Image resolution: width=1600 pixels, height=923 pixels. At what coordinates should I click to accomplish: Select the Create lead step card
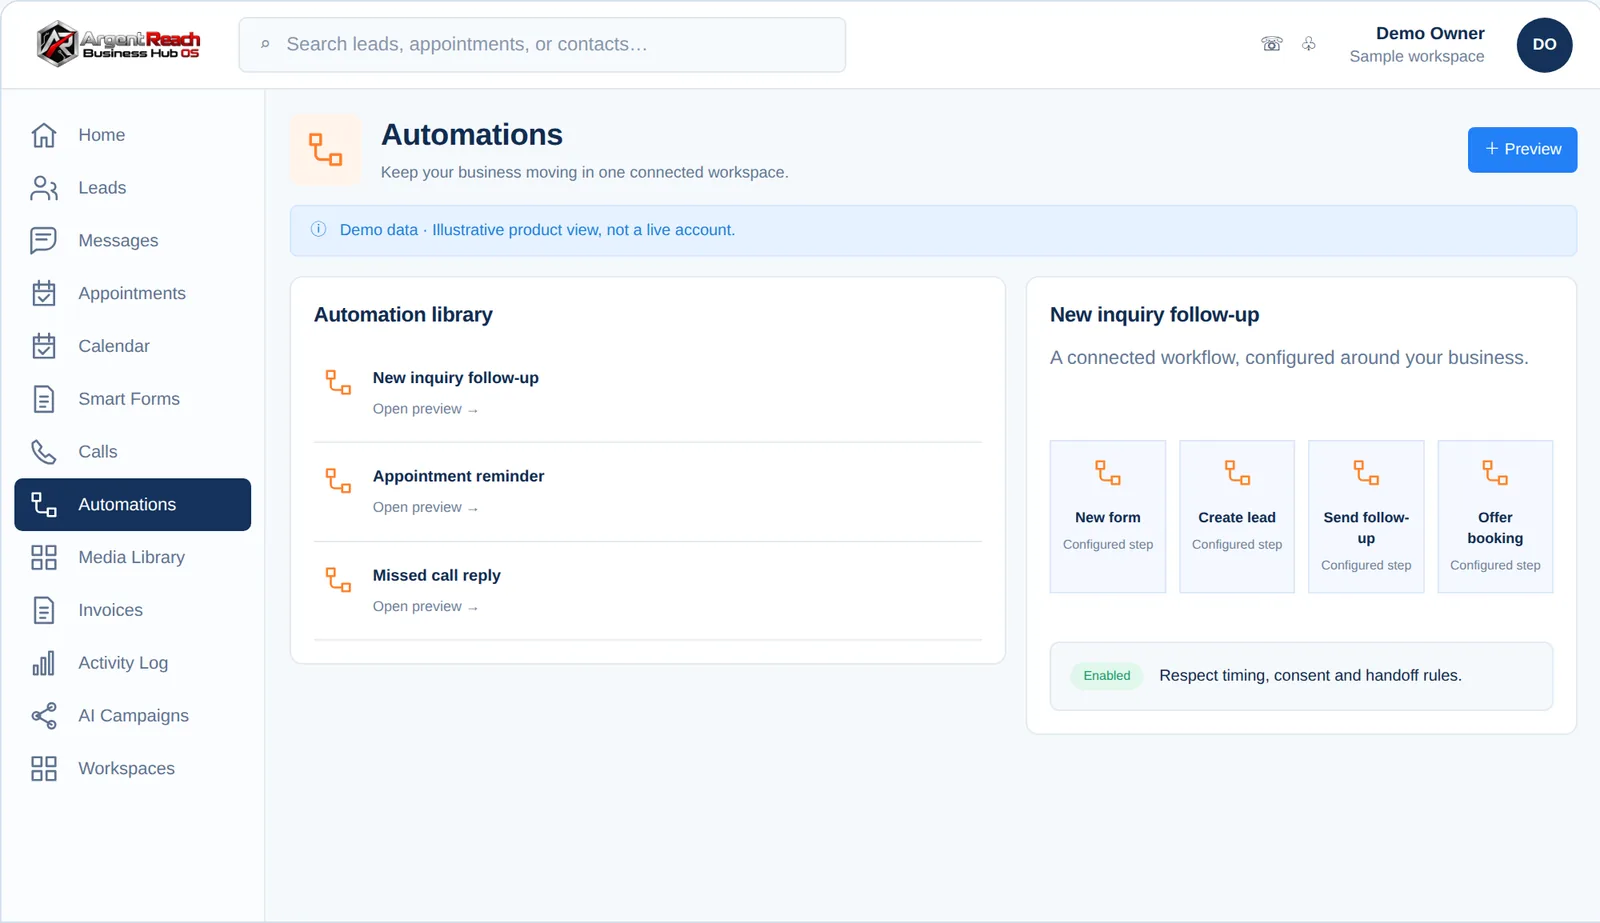(1237, 517)
